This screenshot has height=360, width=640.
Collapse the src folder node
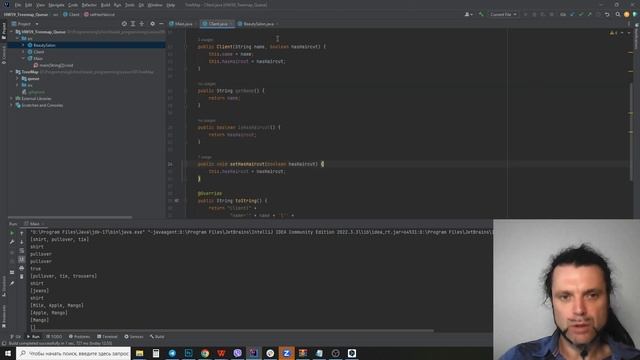point(18,38)
